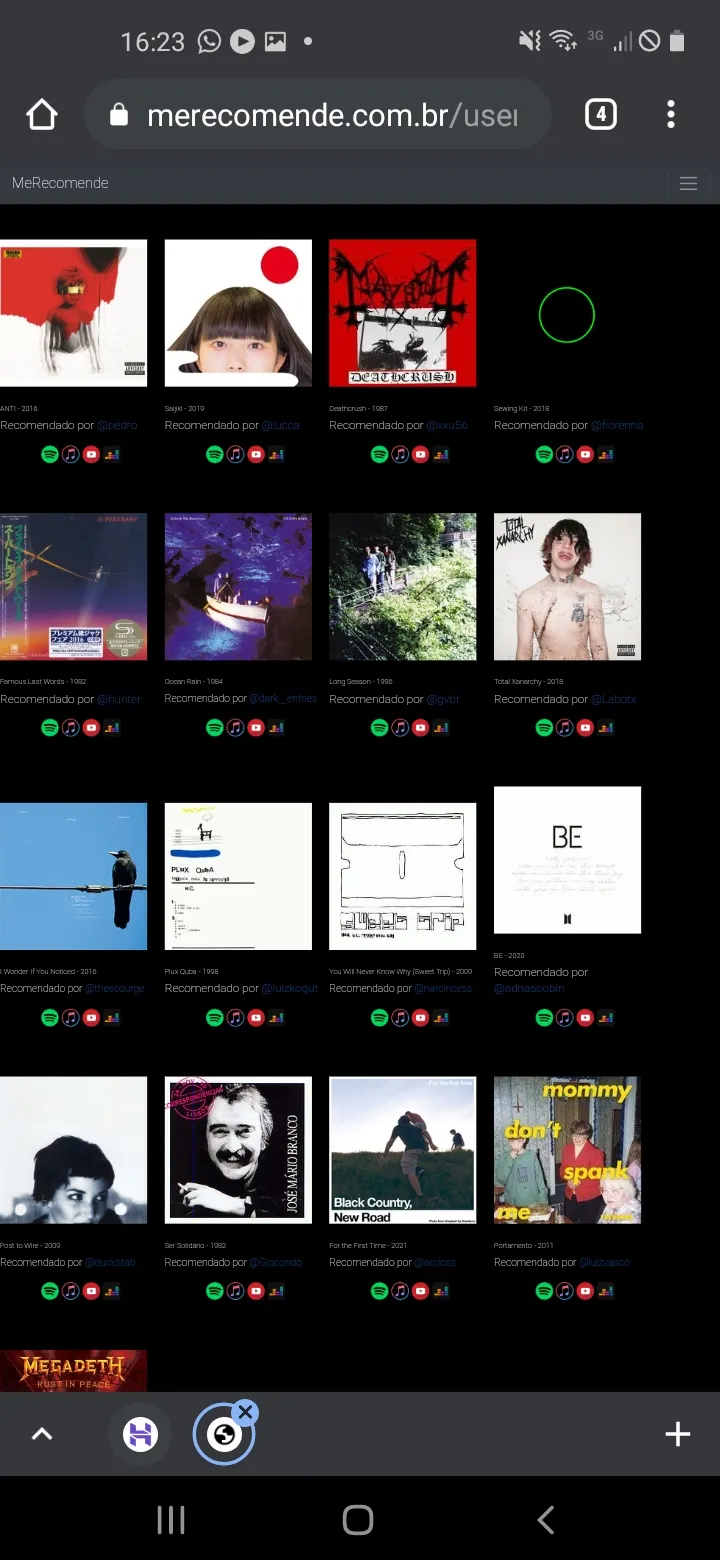
Task: Open YouTube icon for Total Xanarchy
Action: [585, 728]
